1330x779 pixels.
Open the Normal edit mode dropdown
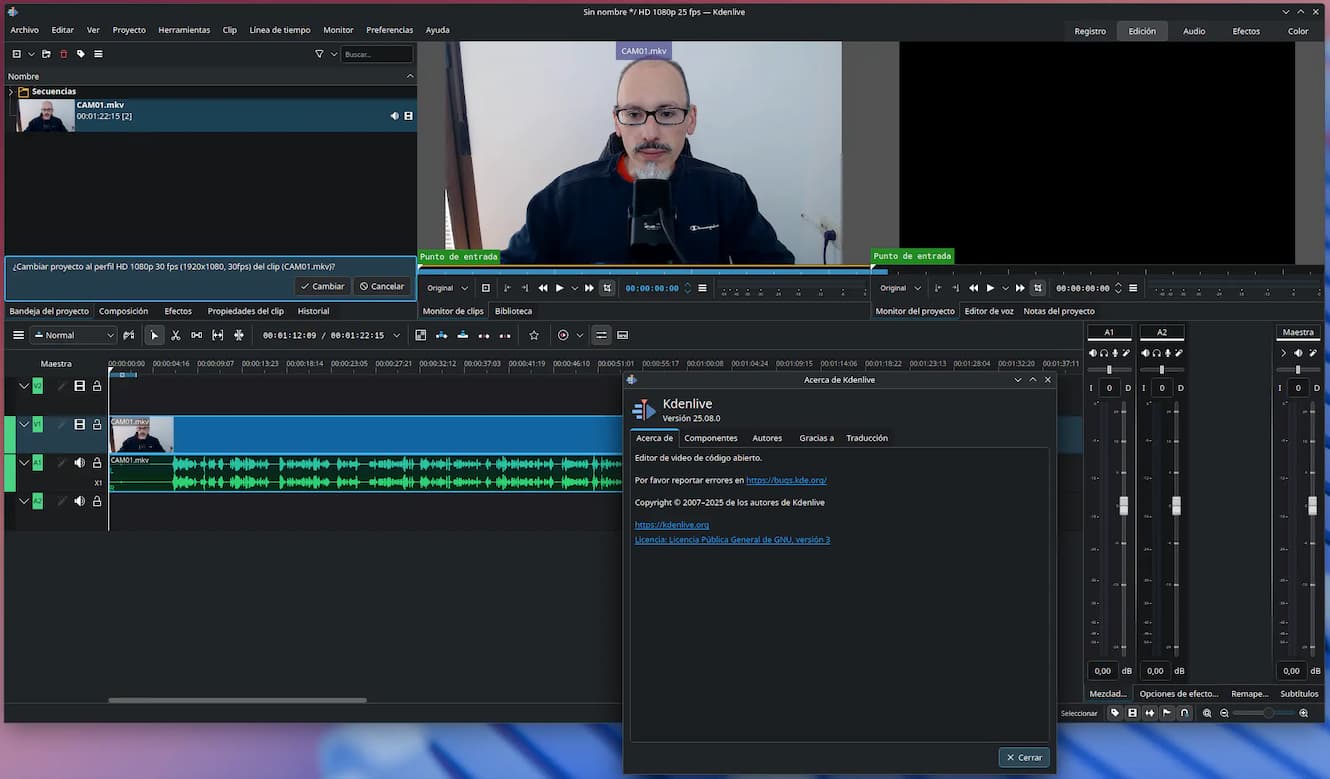coord(74,336)
